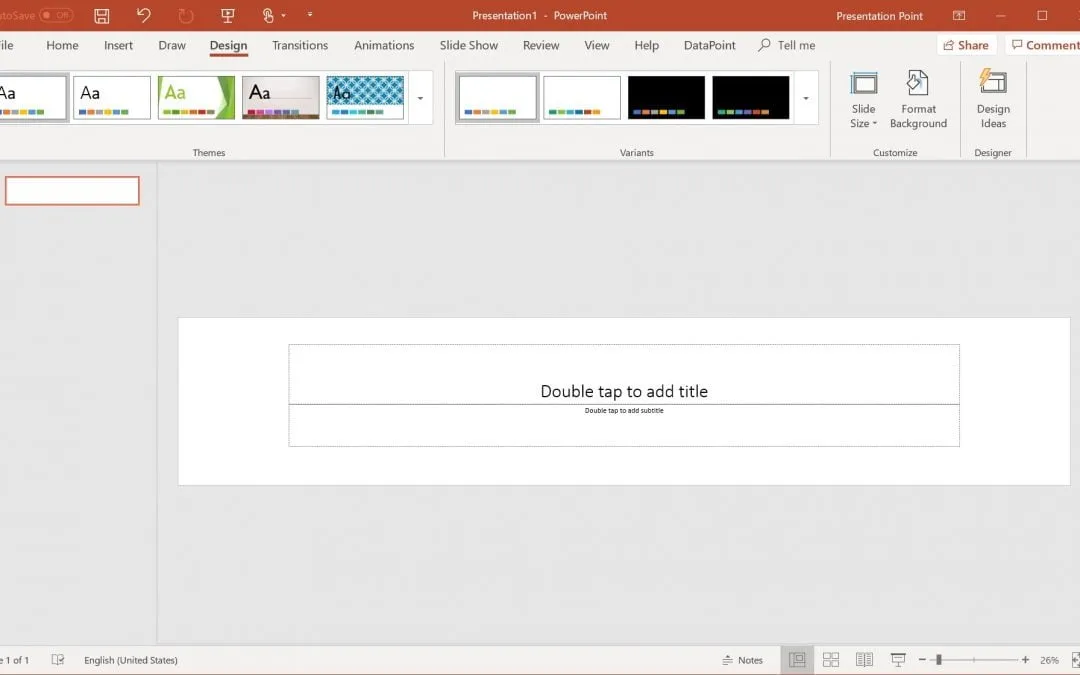The image size is (1080, 675).
Task: Start Slide Show from status bar
Action: point(898,660)
